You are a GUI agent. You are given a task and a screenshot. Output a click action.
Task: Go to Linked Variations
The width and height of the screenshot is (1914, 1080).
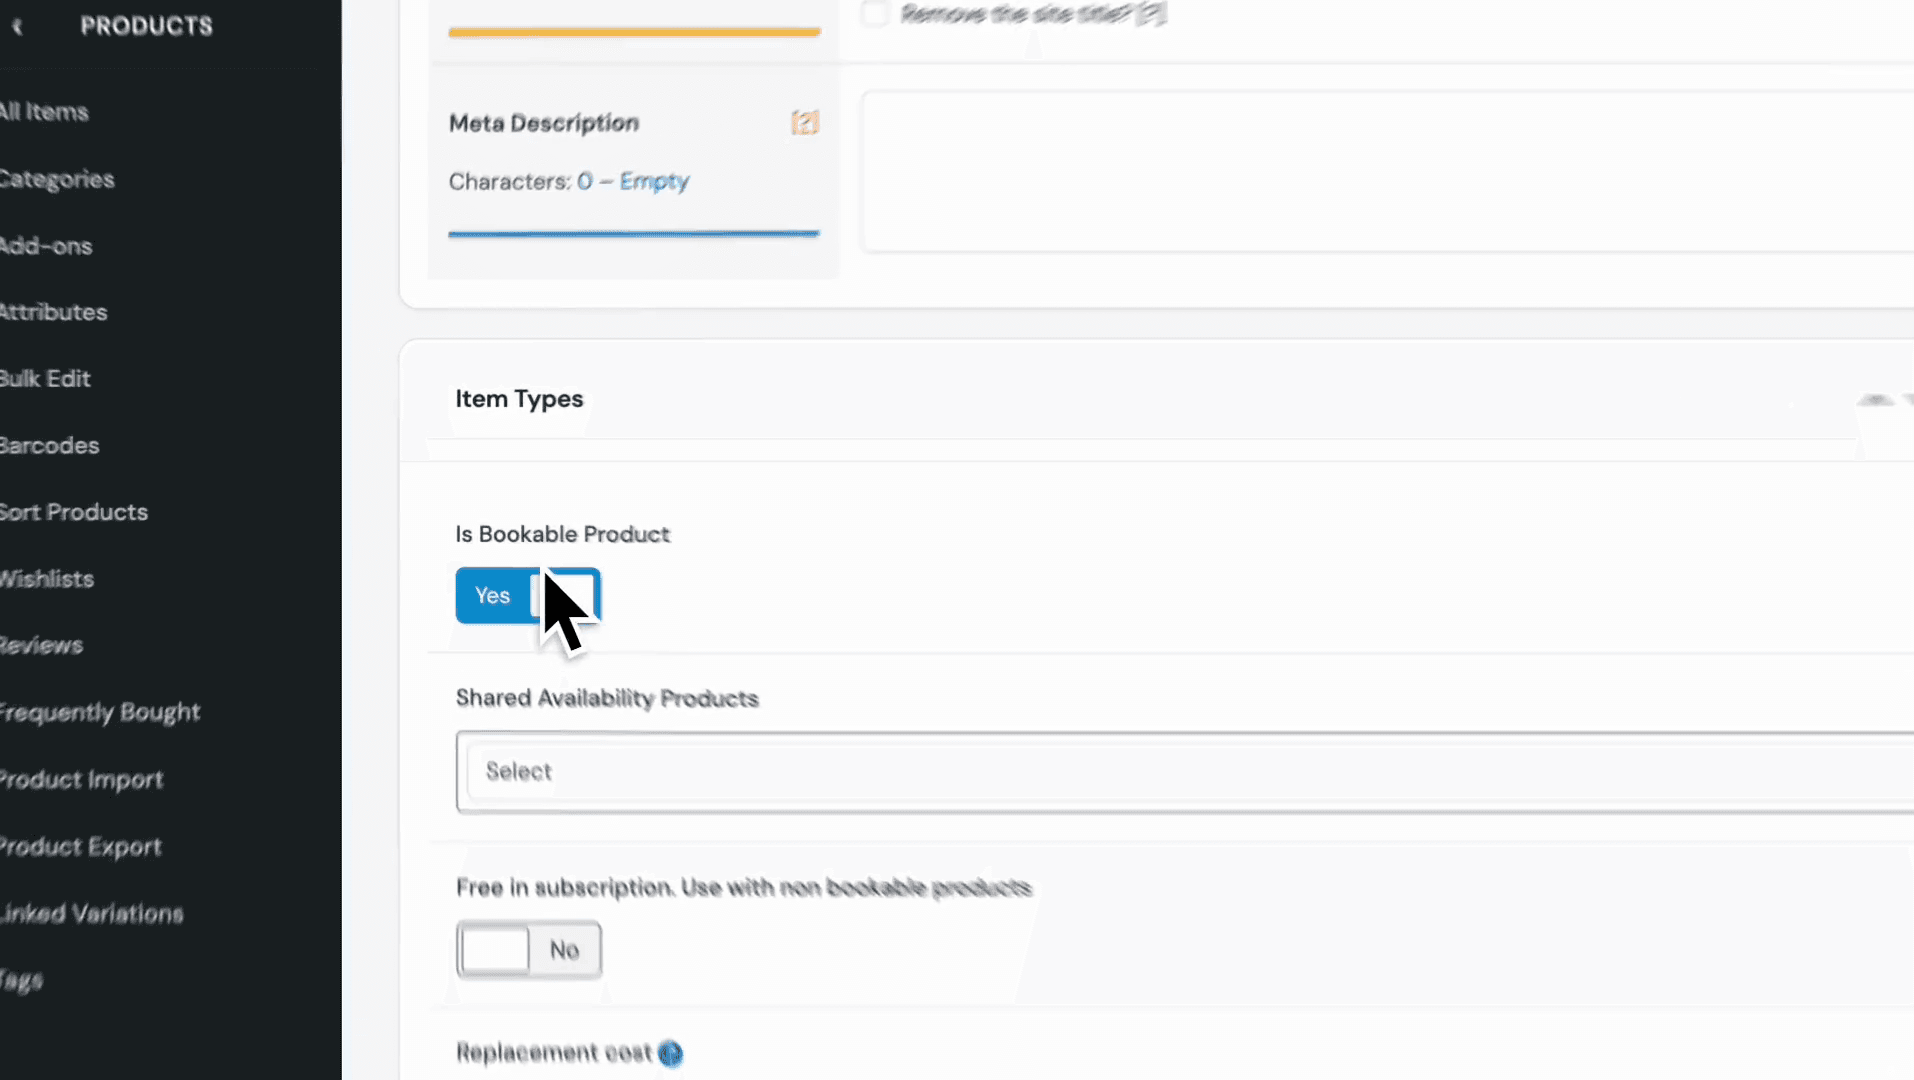point(92,914)
